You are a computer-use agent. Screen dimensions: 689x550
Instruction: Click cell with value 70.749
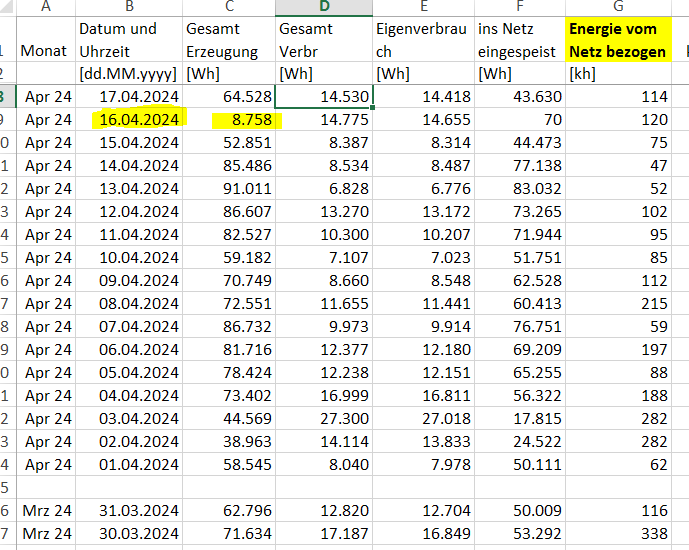click(x=229, y=281)
